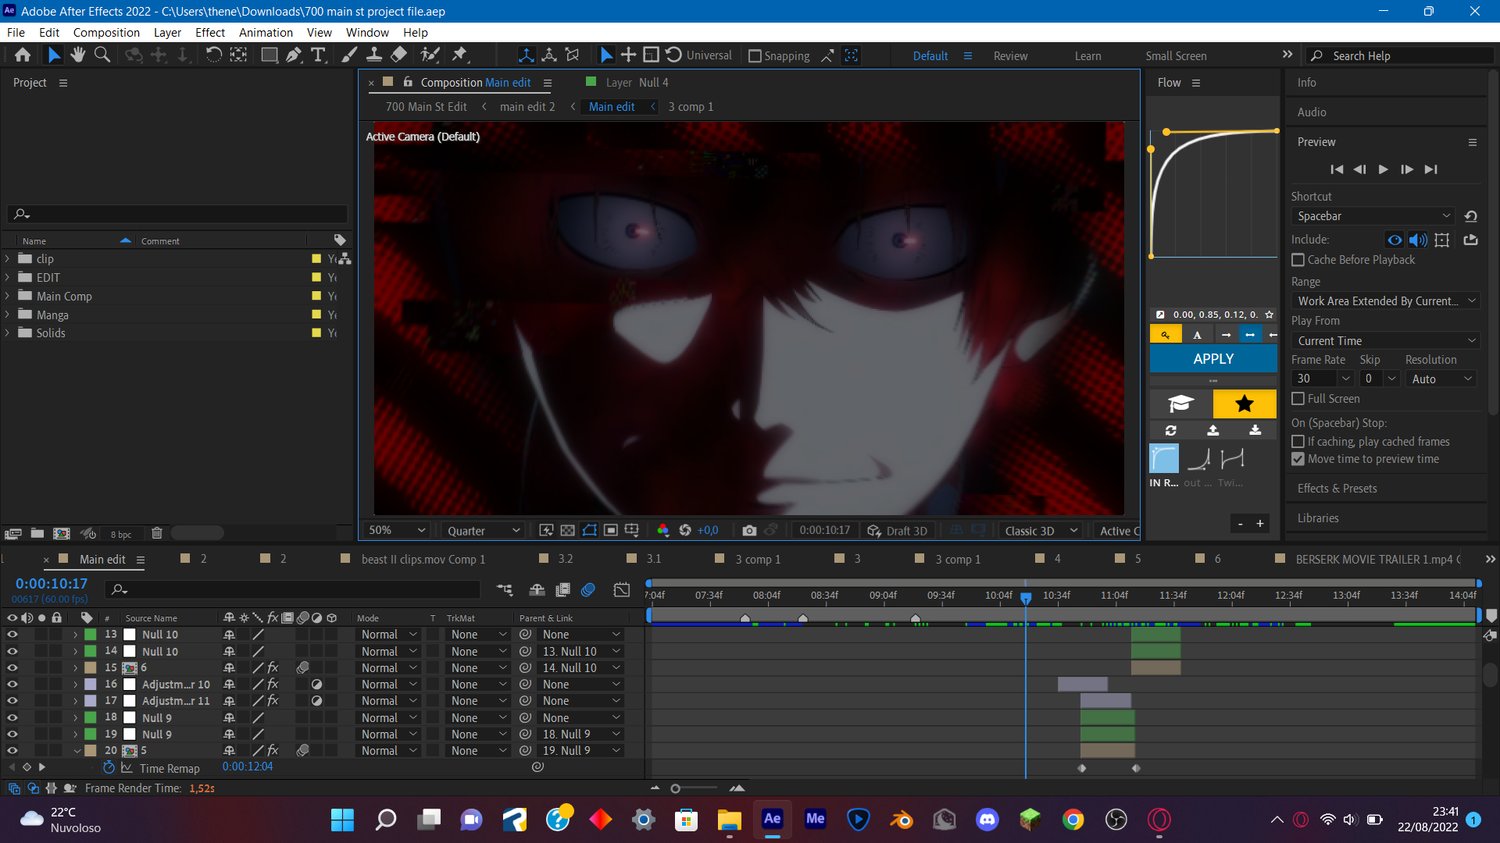Open the Quarter resolution dropdown
The width and height of the screenshot is (1500, 843).
pos(484,530)
